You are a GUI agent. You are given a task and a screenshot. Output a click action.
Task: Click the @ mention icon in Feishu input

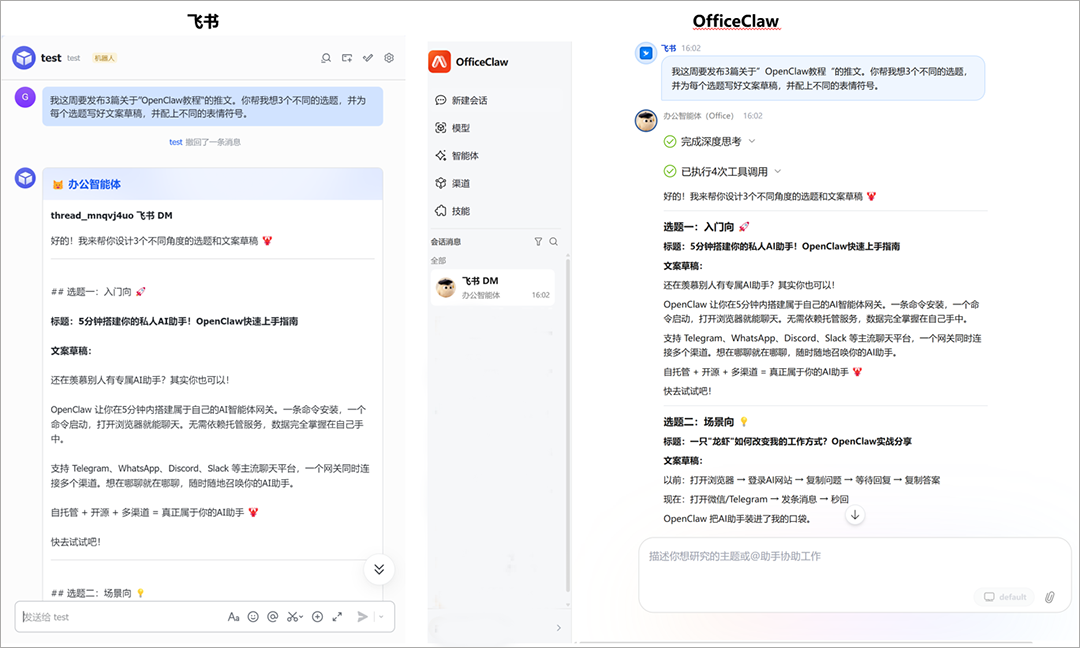point(273,617)
